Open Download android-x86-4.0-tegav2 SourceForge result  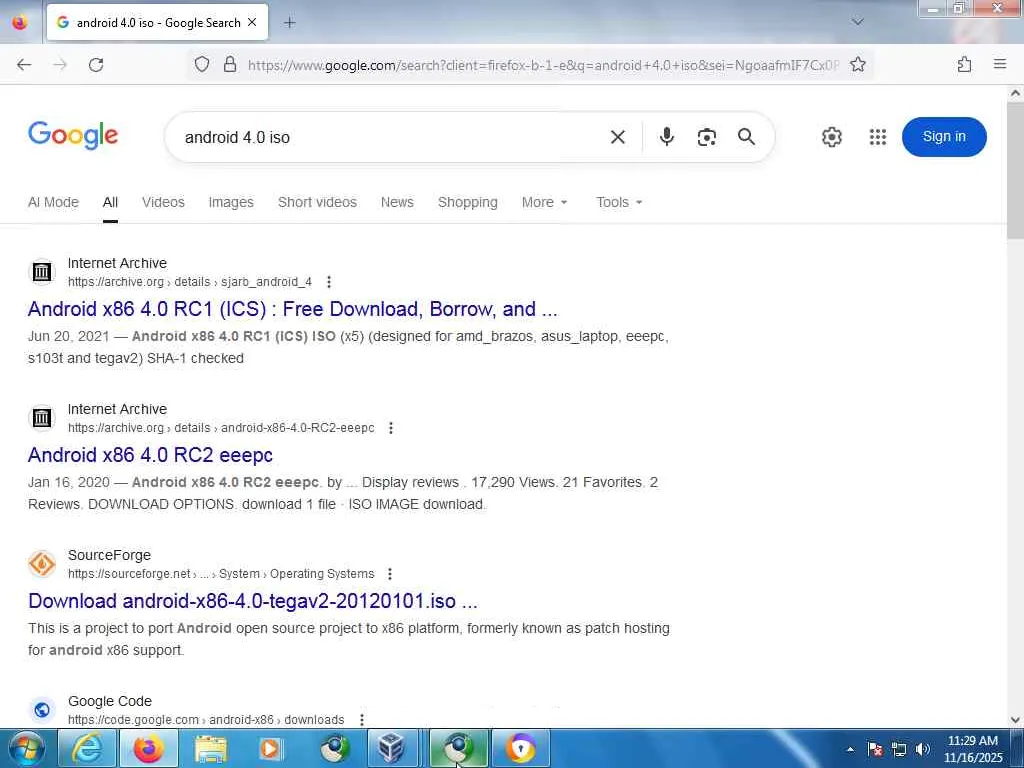(x=253, y=601)
